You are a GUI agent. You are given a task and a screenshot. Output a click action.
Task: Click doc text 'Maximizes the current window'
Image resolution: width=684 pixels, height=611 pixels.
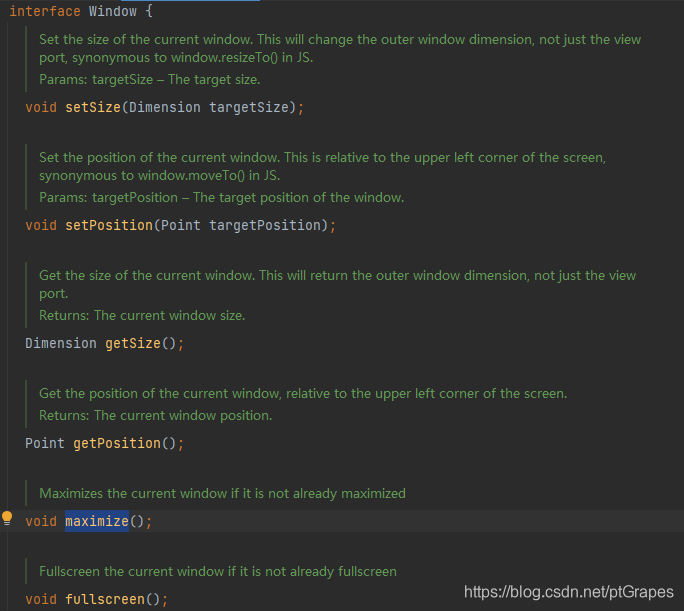[x=133, y=493]
